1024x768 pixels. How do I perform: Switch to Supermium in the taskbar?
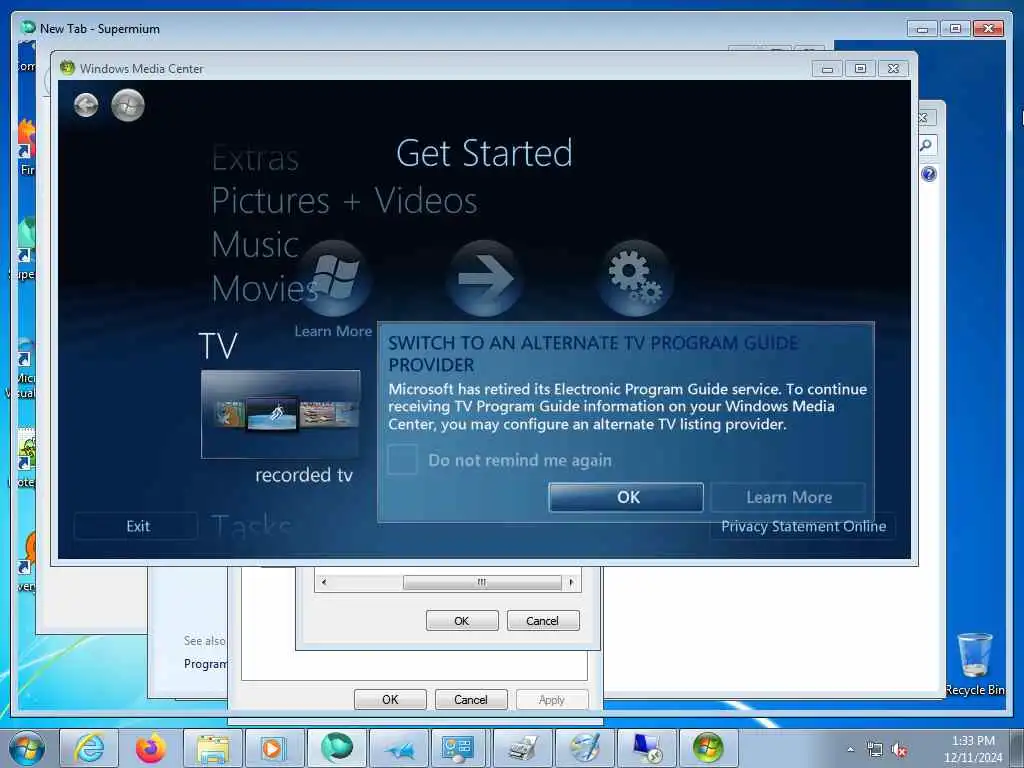click(336, 748)
